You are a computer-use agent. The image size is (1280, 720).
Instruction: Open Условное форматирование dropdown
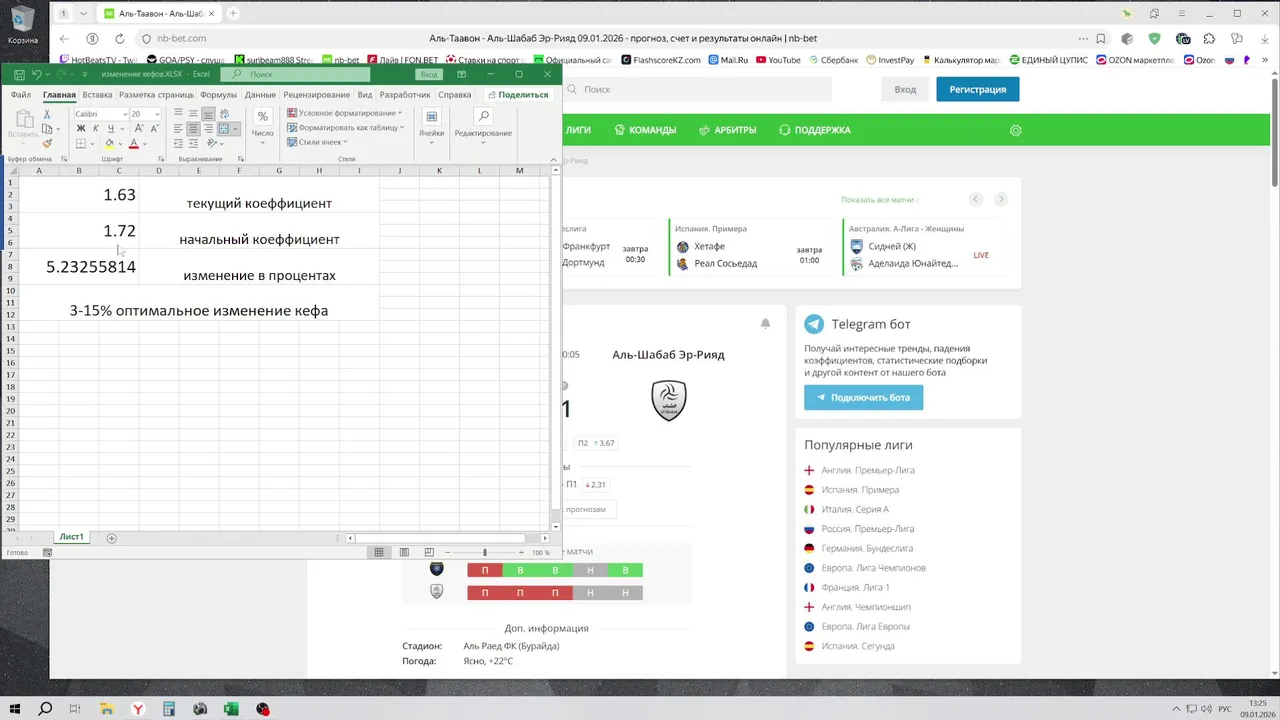pos(344,113)
